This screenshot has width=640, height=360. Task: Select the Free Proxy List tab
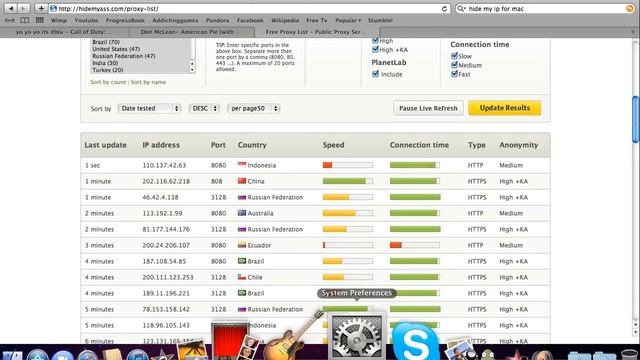[x=317, y=32]
